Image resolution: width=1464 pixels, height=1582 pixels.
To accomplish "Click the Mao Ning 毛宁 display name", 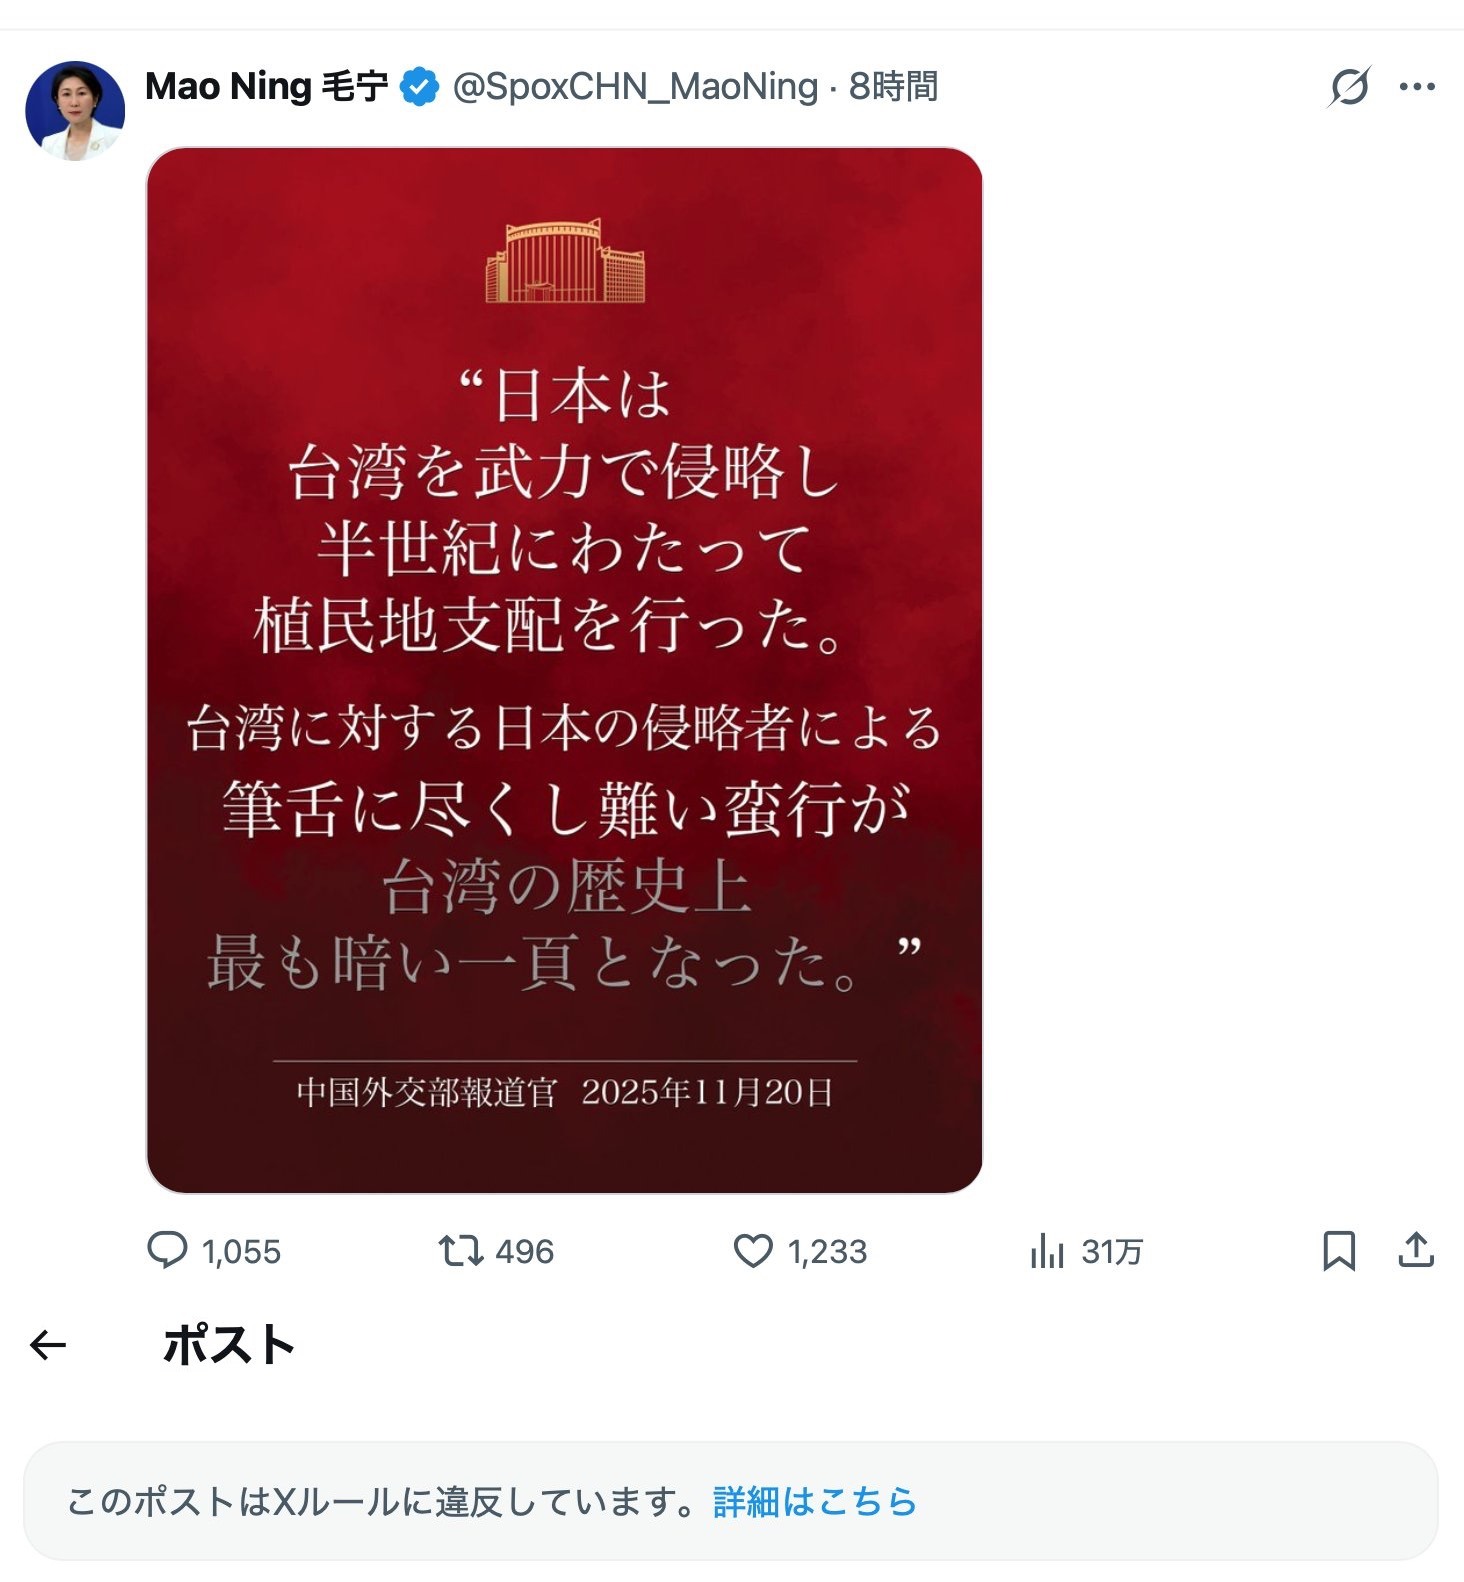I will 266,87.
